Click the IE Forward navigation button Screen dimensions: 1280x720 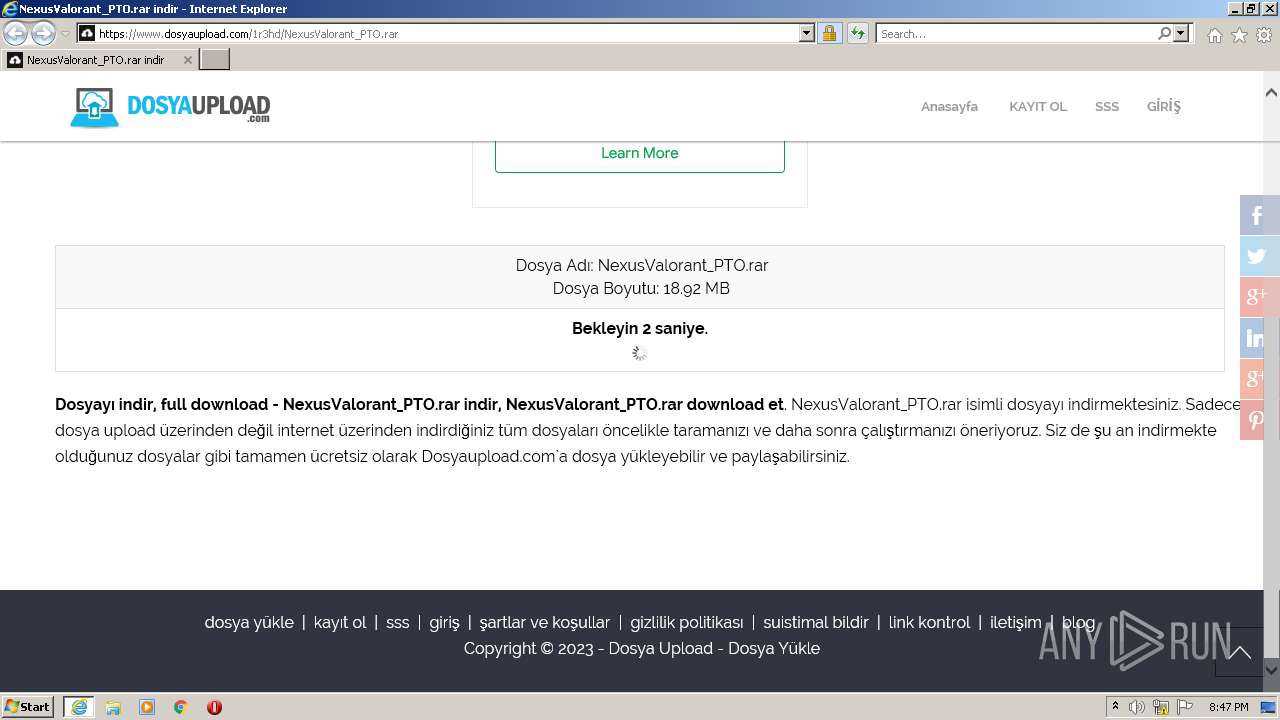43,34
